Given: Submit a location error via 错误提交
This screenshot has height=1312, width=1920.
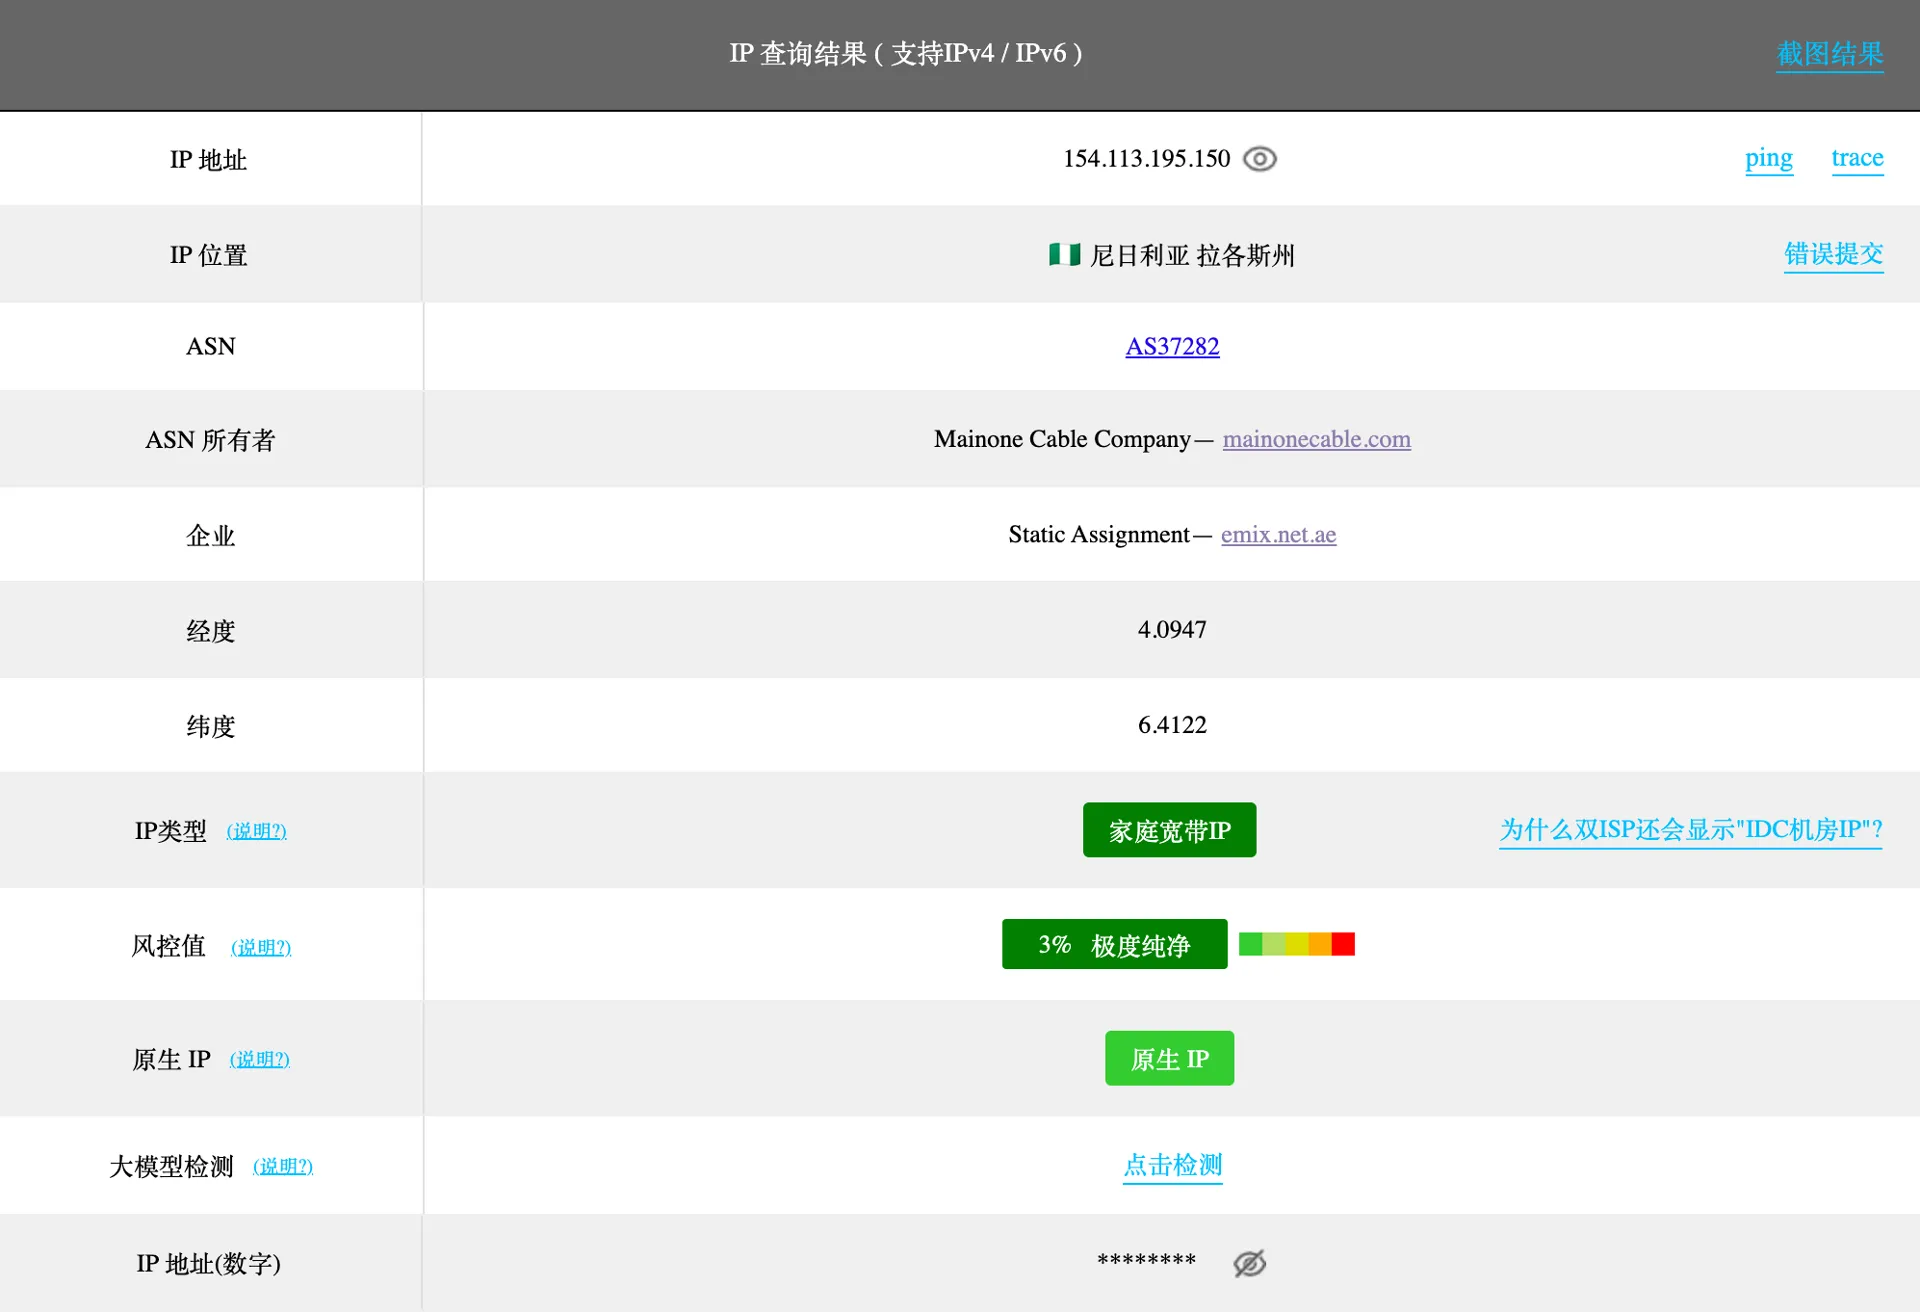Looking at the screenshot, I should point(1833,254).
